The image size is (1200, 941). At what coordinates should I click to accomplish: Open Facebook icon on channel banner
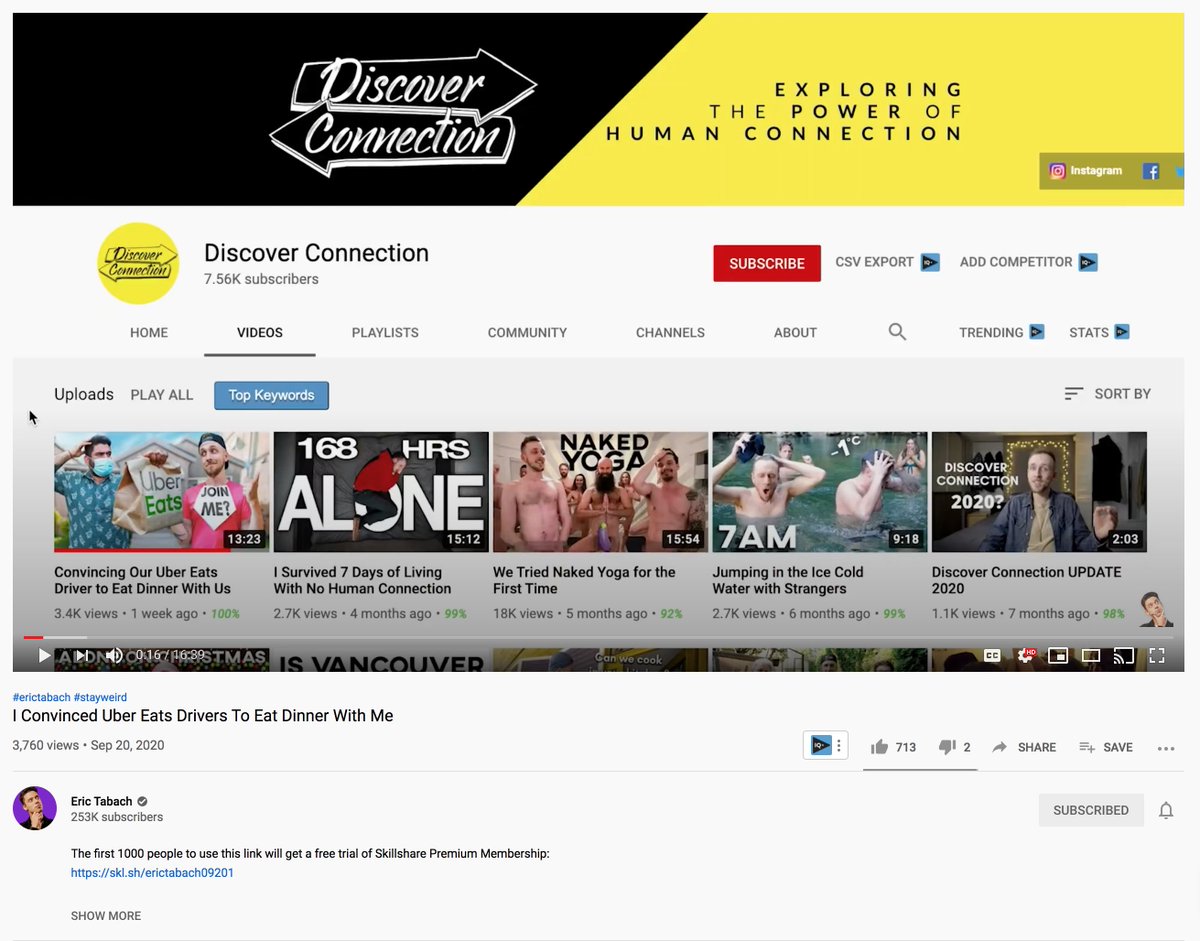tap(1151, 172)
